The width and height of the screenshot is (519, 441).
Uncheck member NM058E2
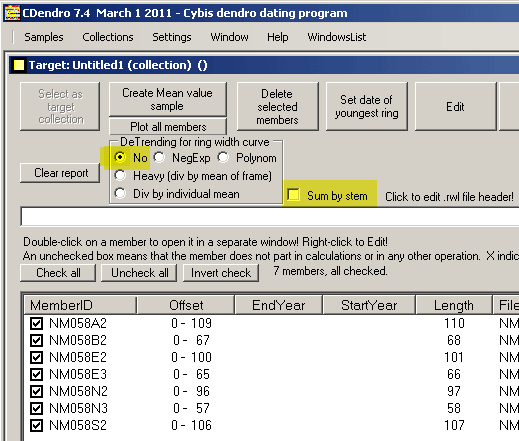(x=36, y=357)
